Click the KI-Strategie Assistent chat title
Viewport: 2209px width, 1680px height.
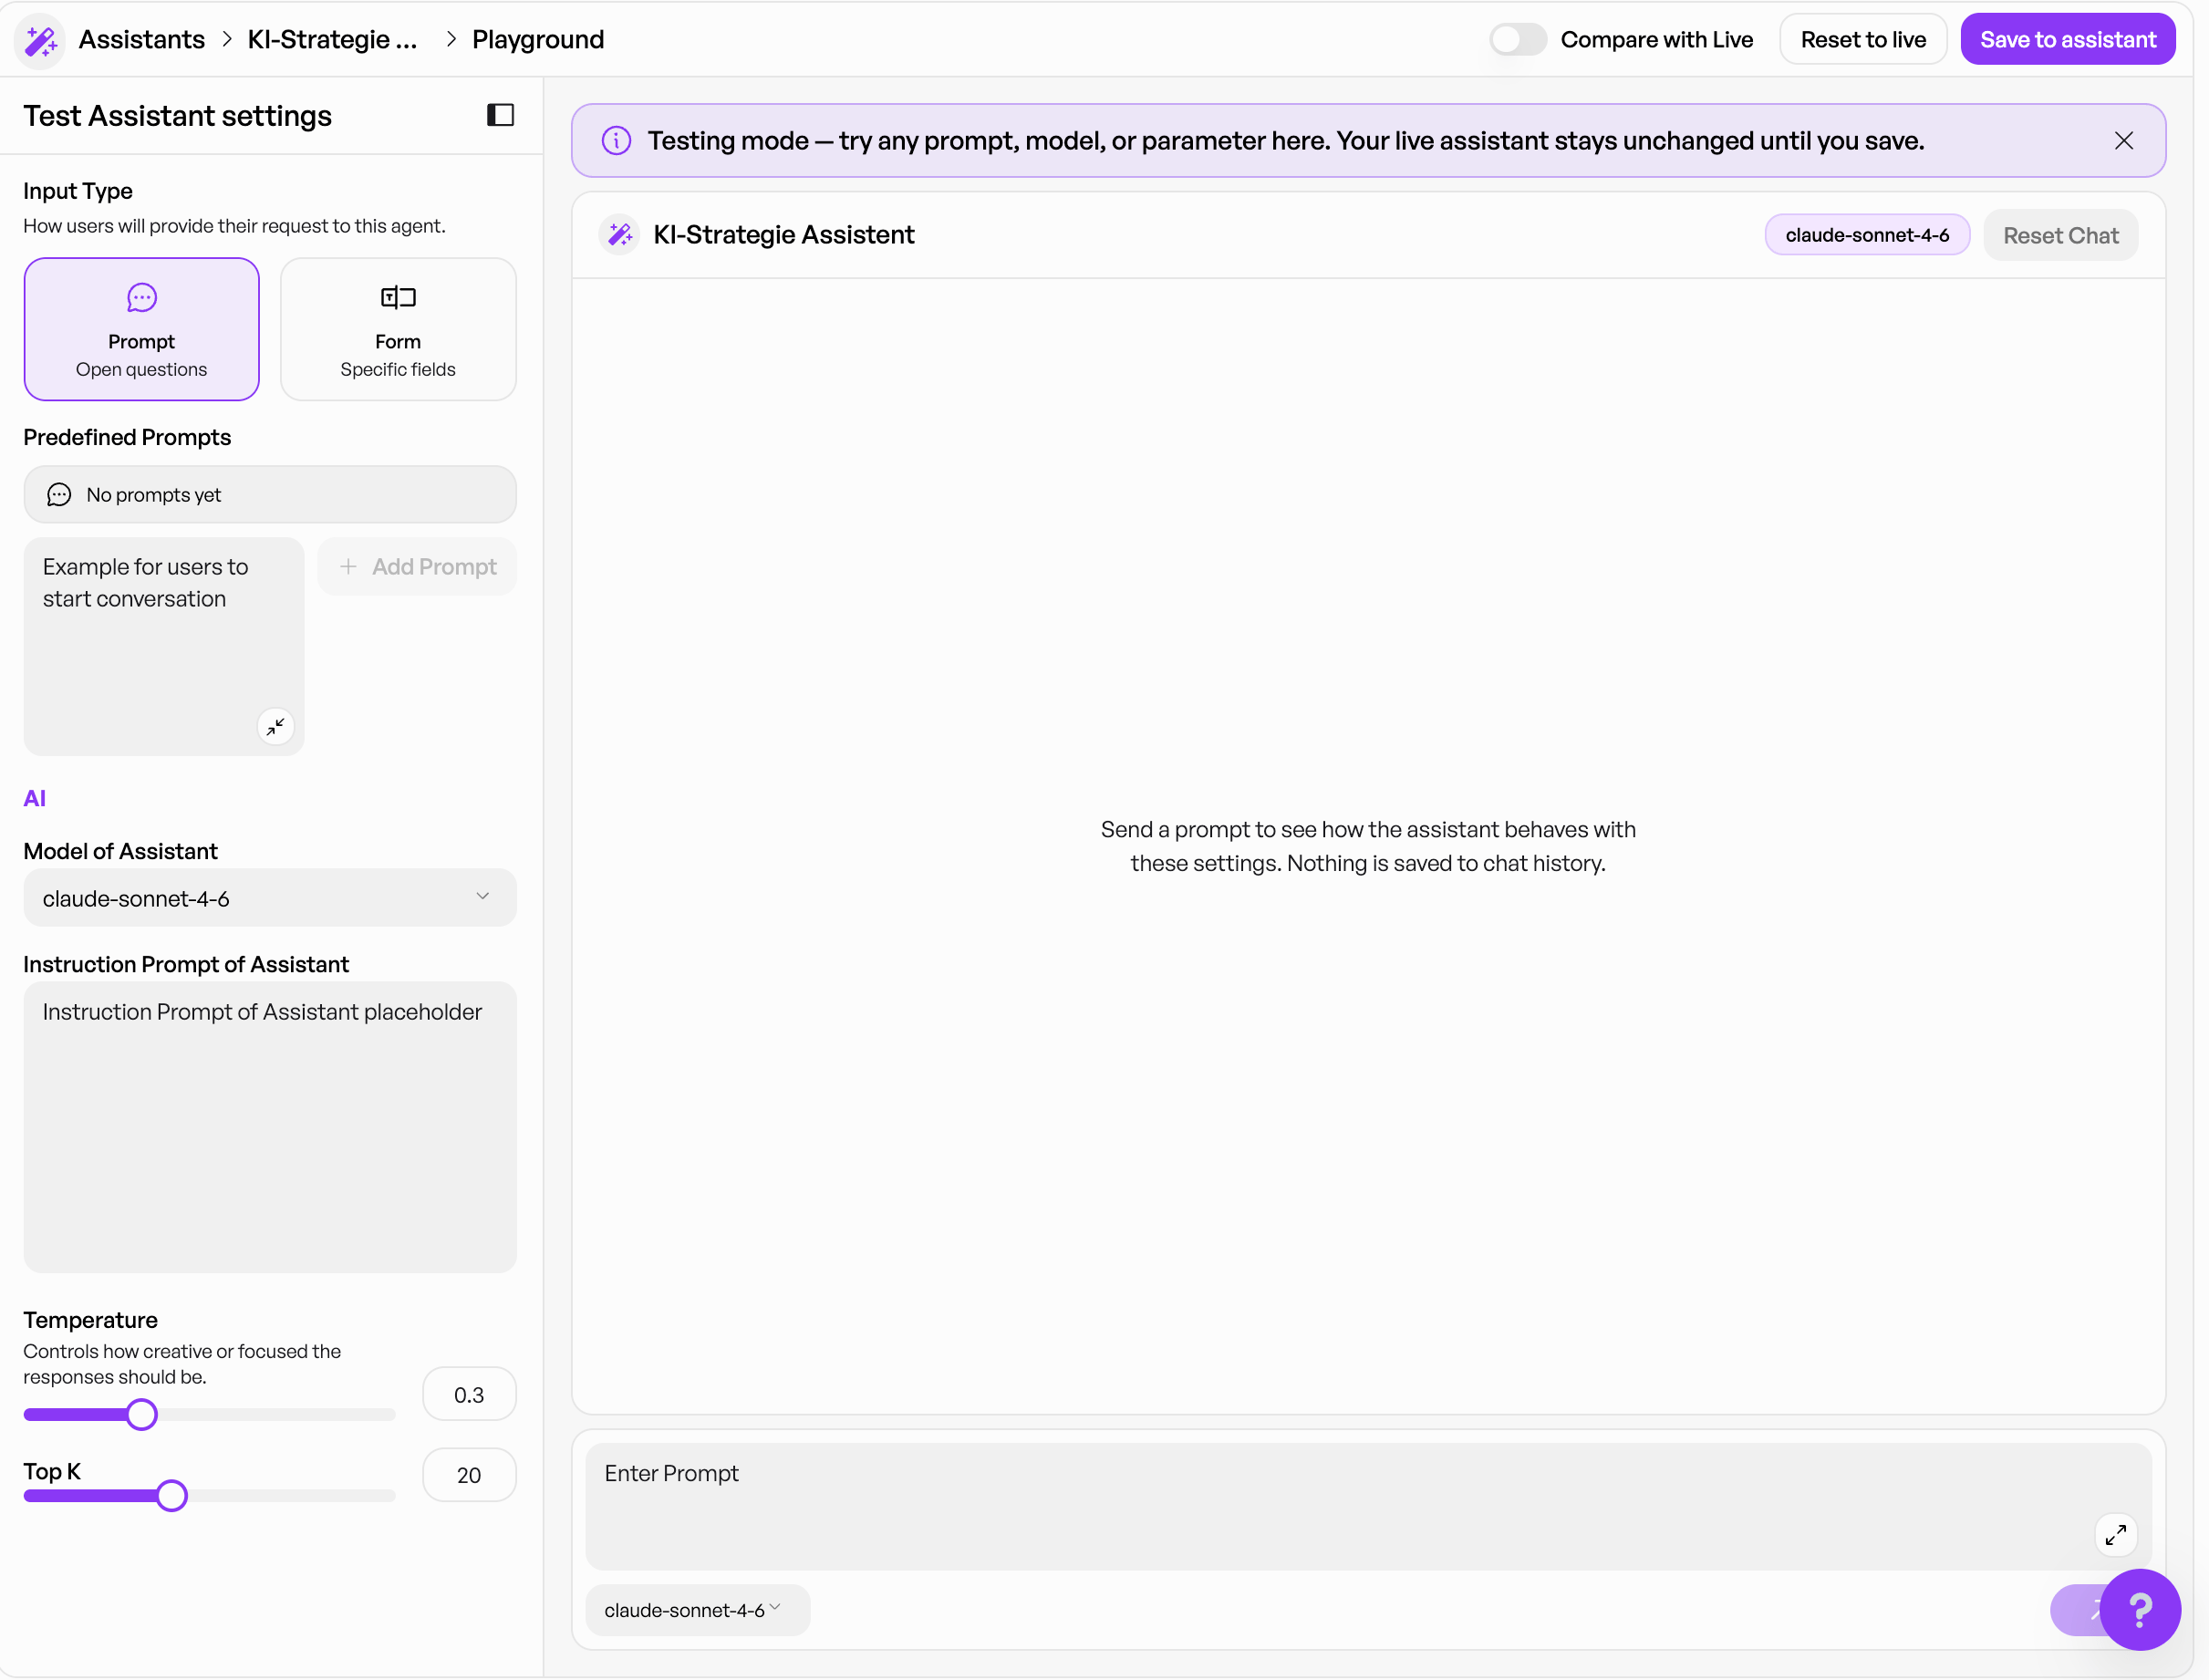pyautogui.click(x=784, y=235)
